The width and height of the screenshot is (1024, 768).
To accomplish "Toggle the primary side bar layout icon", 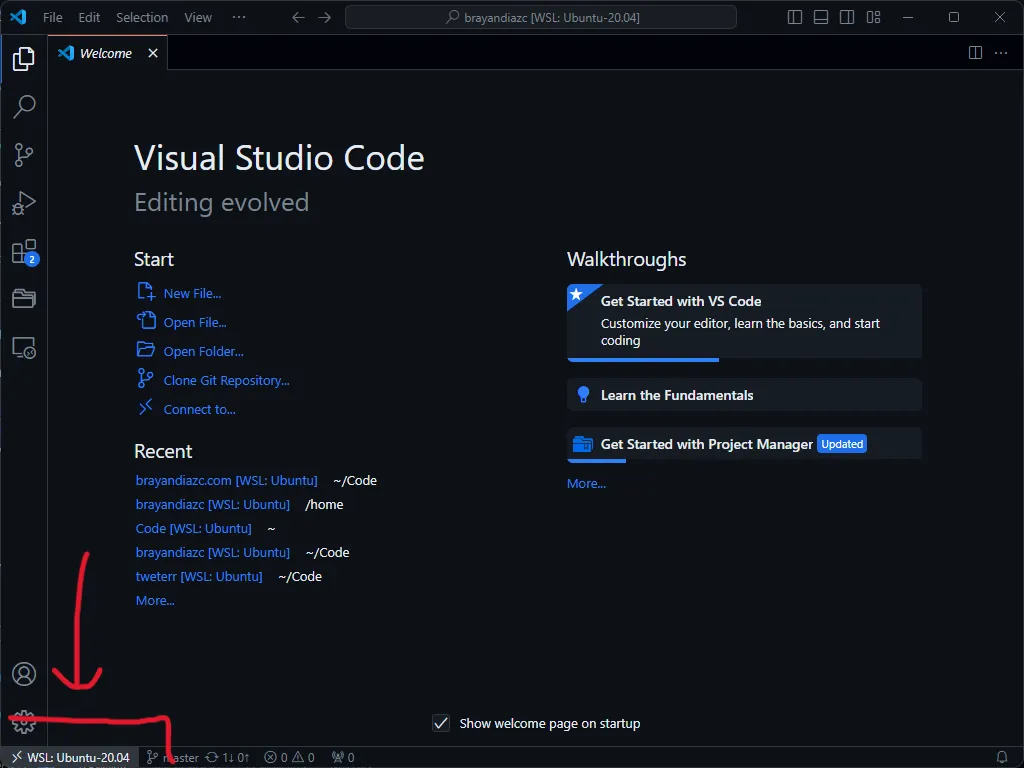I will click(x=795, y=18).
